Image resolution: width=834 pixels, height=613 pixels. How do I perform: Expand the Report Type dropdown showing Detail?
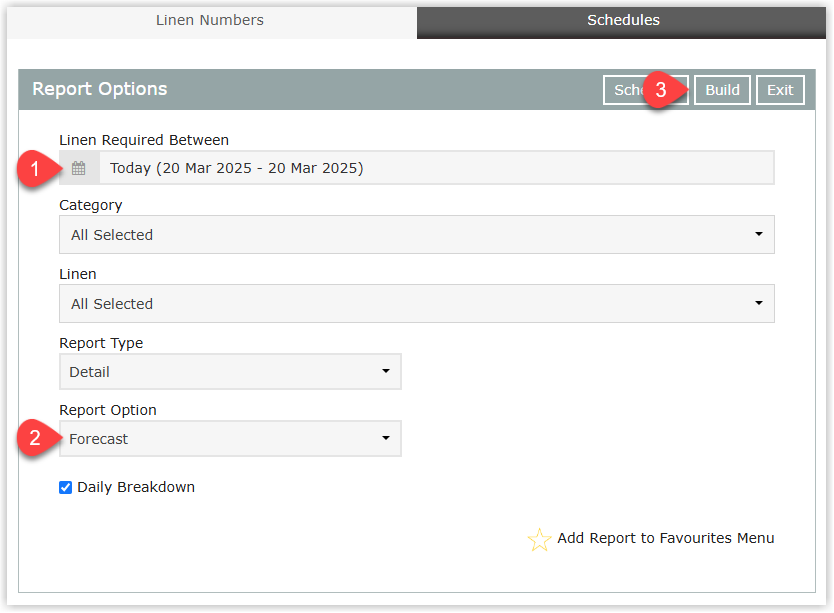pos(230,371)
